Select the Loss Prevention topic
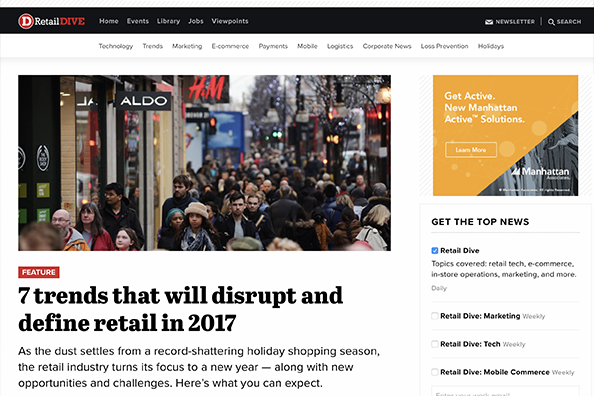594x396 pixels. [x=444, y=46]
